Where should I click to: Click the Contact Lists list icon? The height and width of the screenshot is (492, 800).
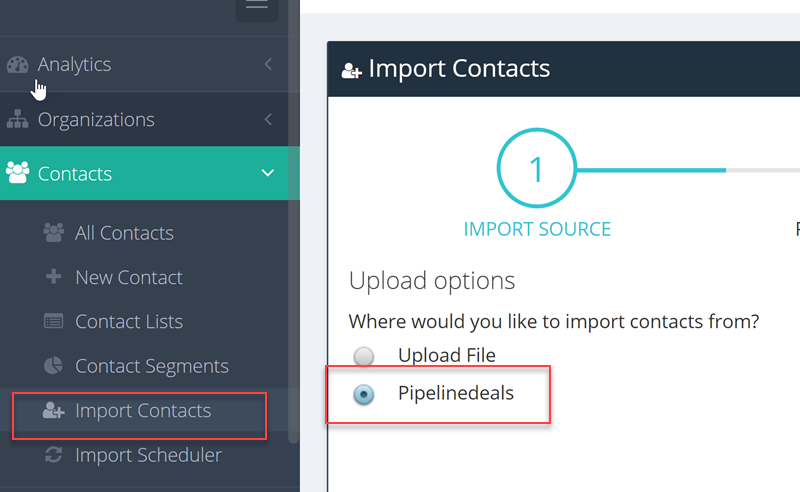(x=54, y=321)
